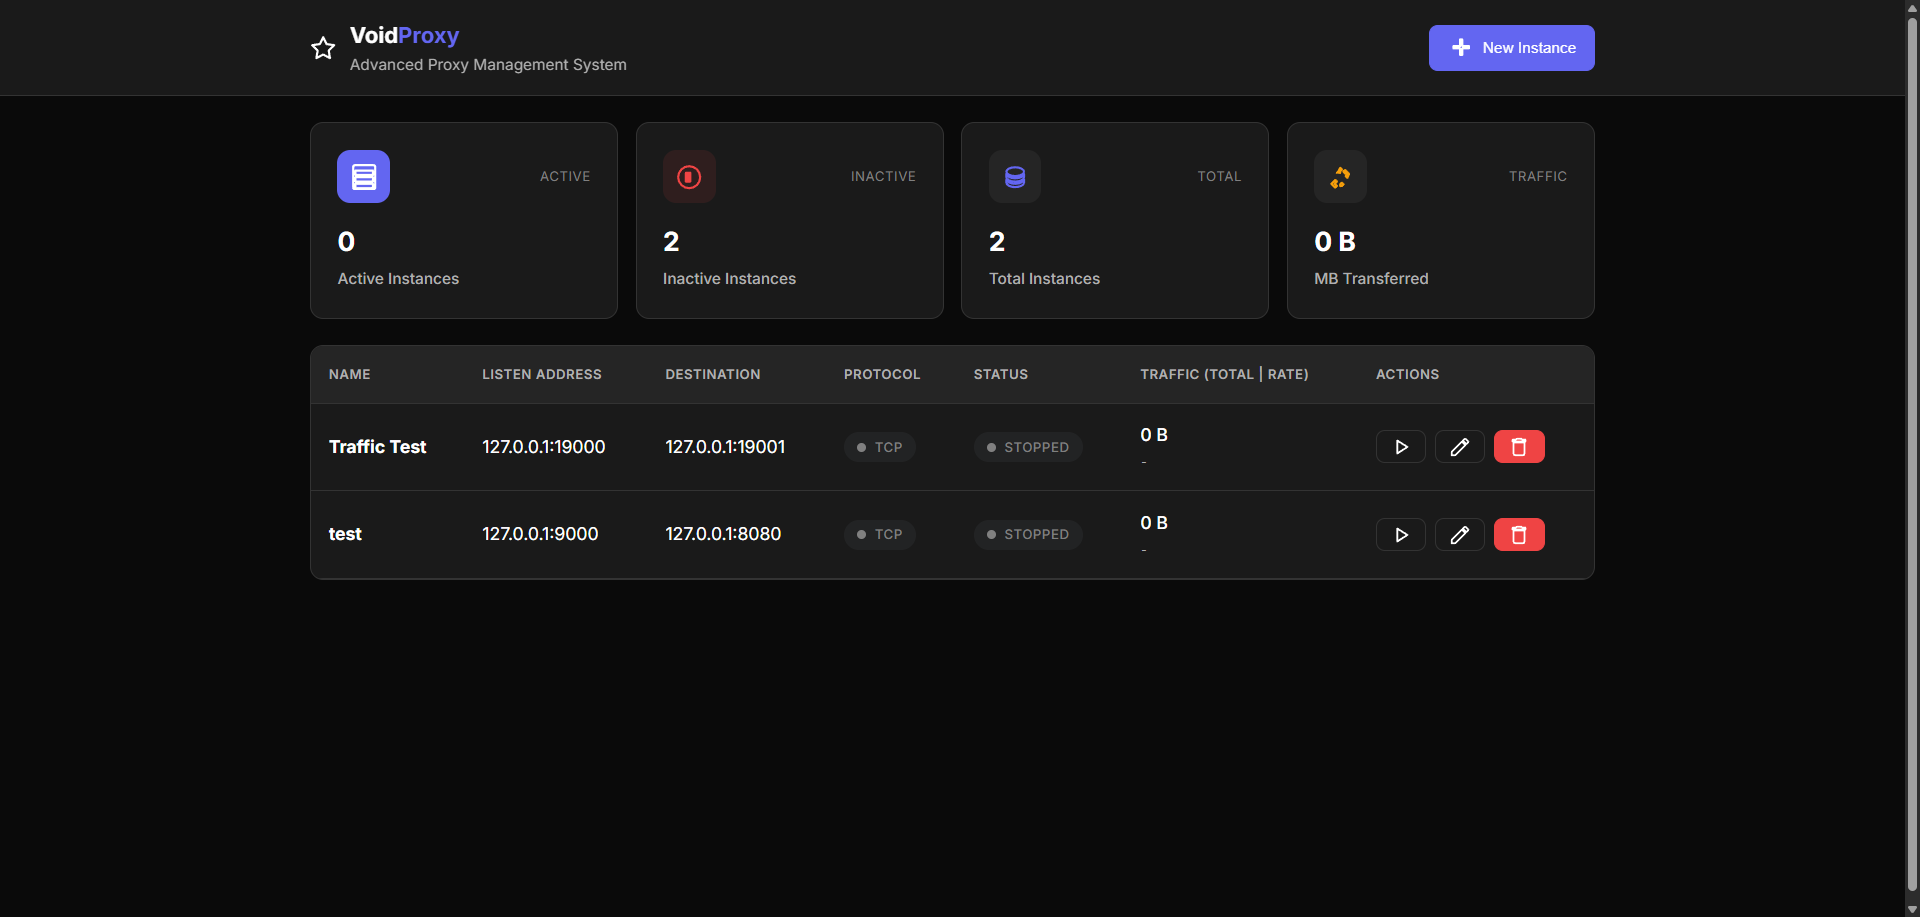Open the editor for Traffic Test instance
The width and height of the screenshot is (1920, 917).
click(x=1459, y=446)
